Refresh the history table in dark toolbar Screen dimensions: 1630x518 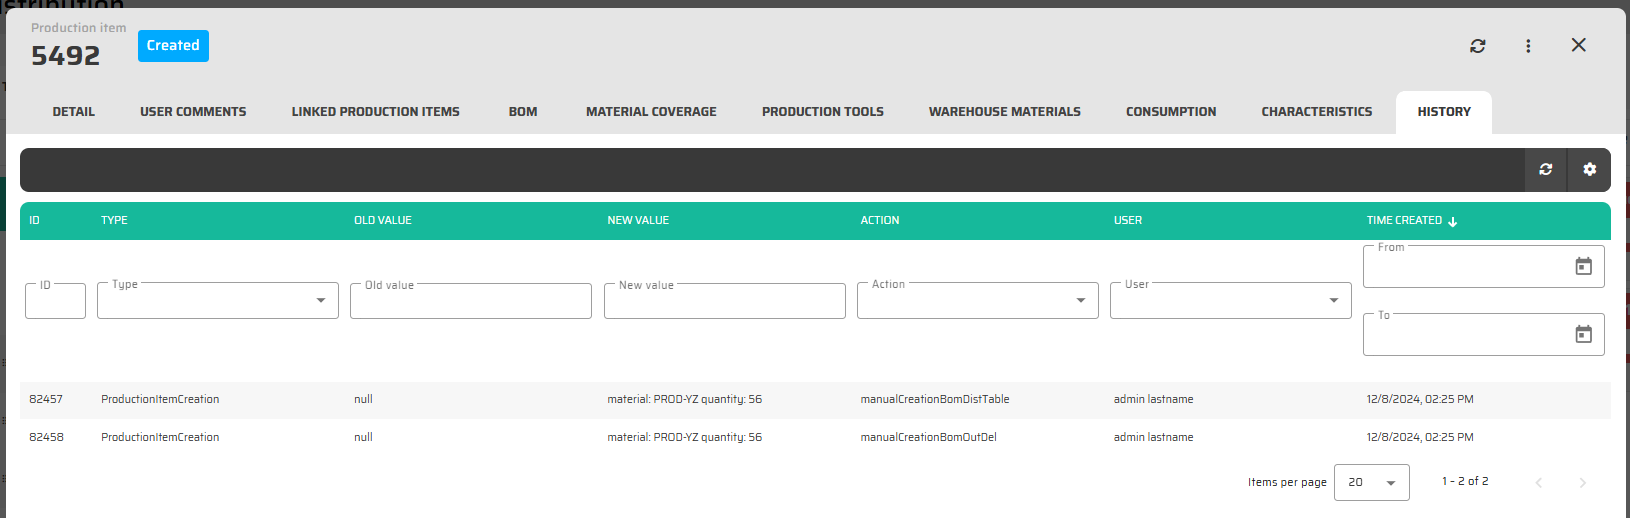click(x=1545, y=170)
